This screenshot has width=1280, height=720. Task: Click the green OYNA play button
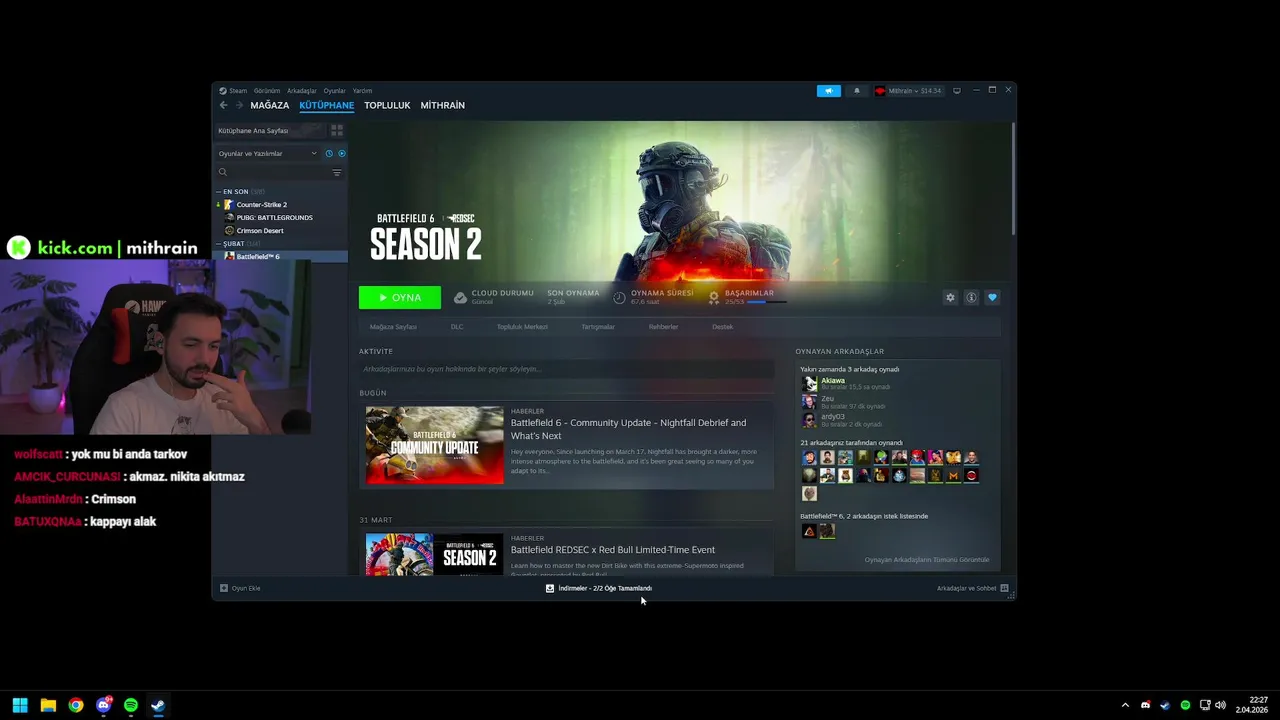pos(400,297)
